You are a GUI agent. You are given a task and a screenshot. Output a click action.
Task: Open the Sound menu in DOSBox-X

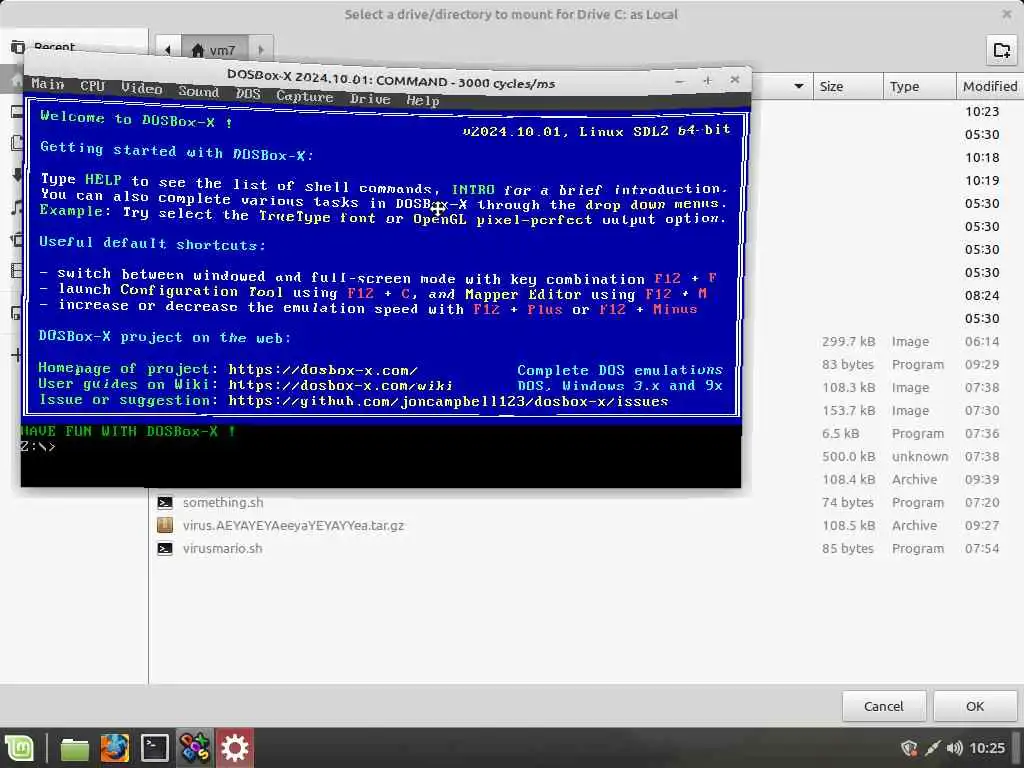(x=199, y=91)
